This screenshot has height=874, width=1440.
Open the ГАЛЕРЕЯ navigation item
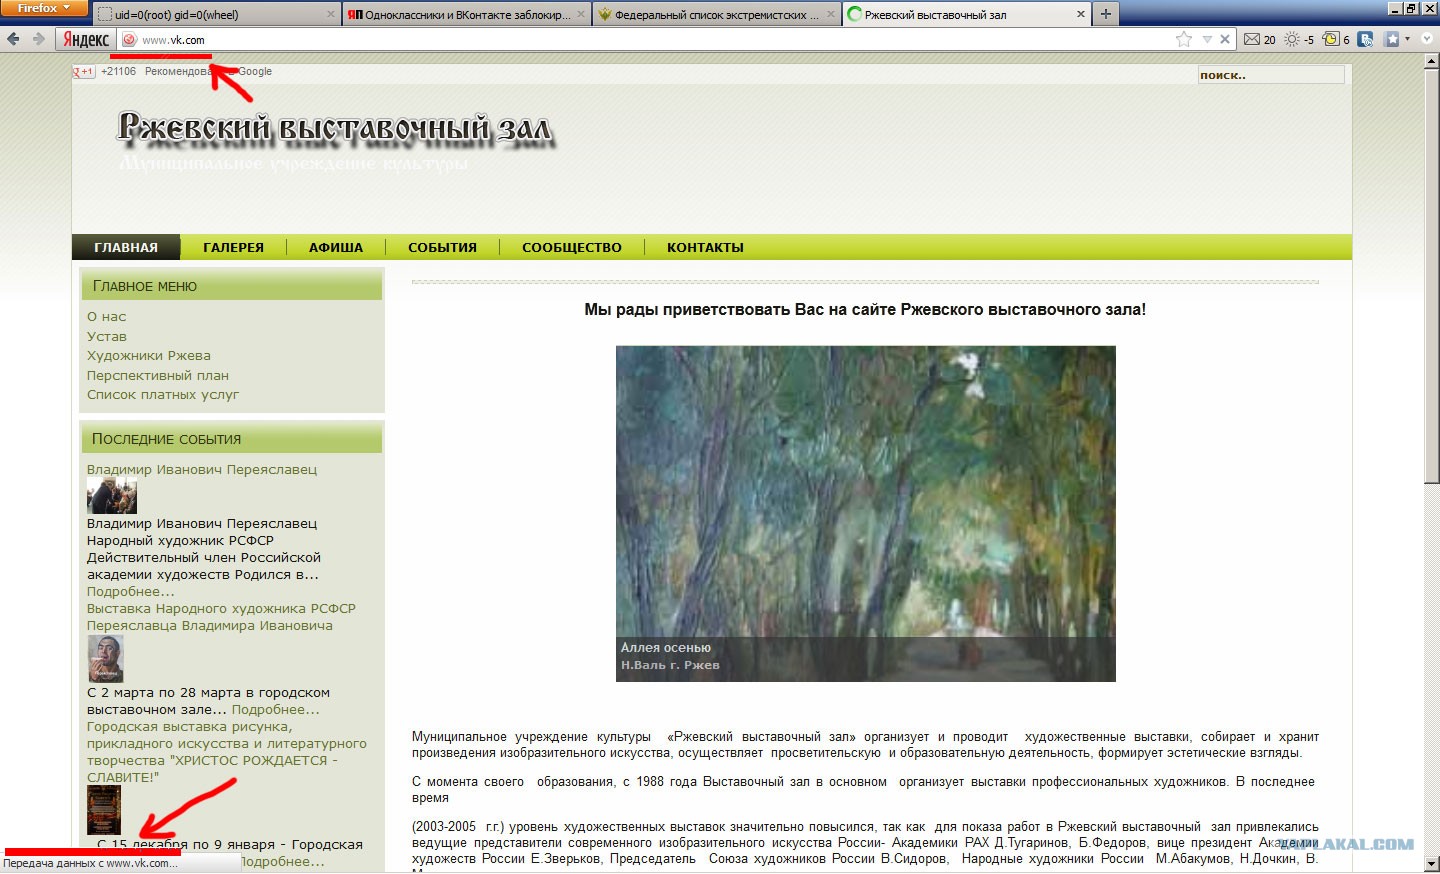pos(234,247)
